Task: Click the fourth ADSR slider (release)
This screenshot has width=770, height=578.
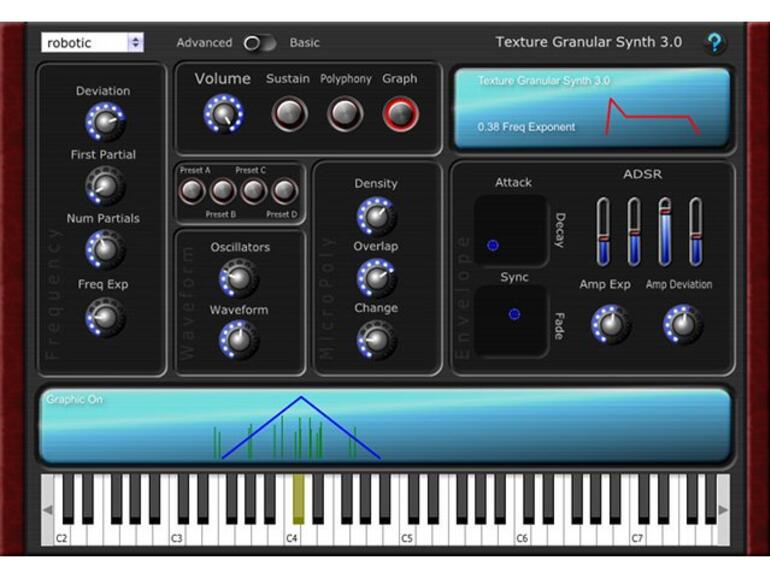Action: coord(696,232)
